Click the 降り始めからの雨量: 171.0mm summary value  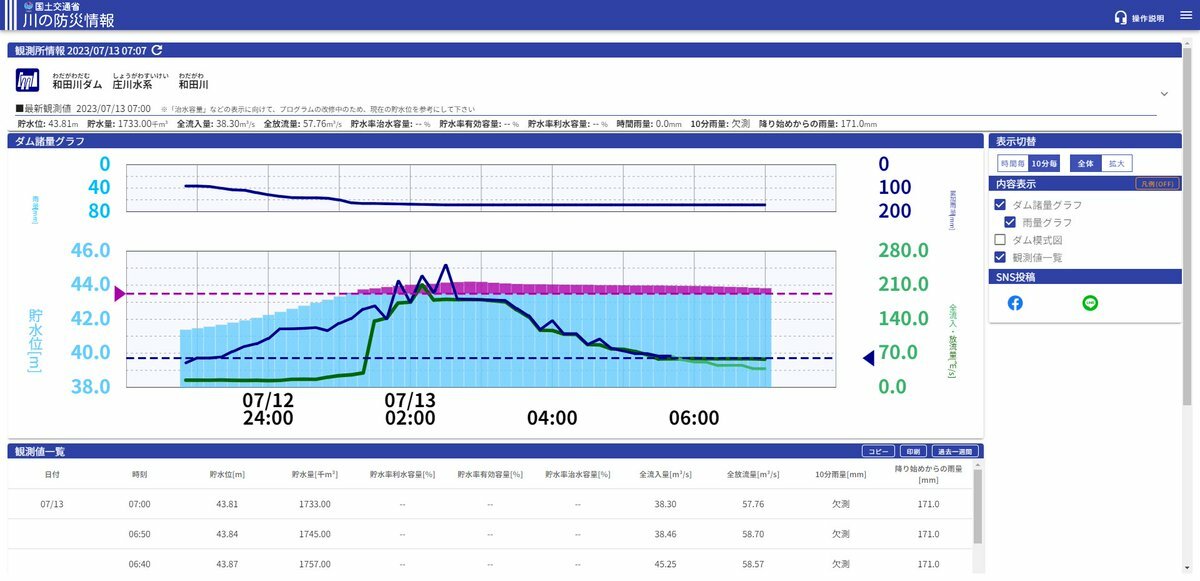click(x=818, y=124)
